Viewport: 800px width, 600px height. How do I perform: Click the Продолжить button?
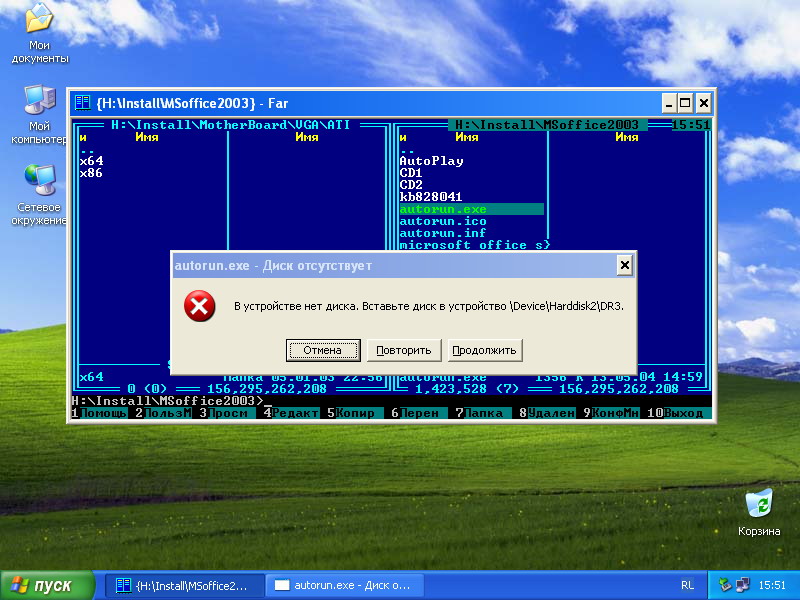pos(485,351)
